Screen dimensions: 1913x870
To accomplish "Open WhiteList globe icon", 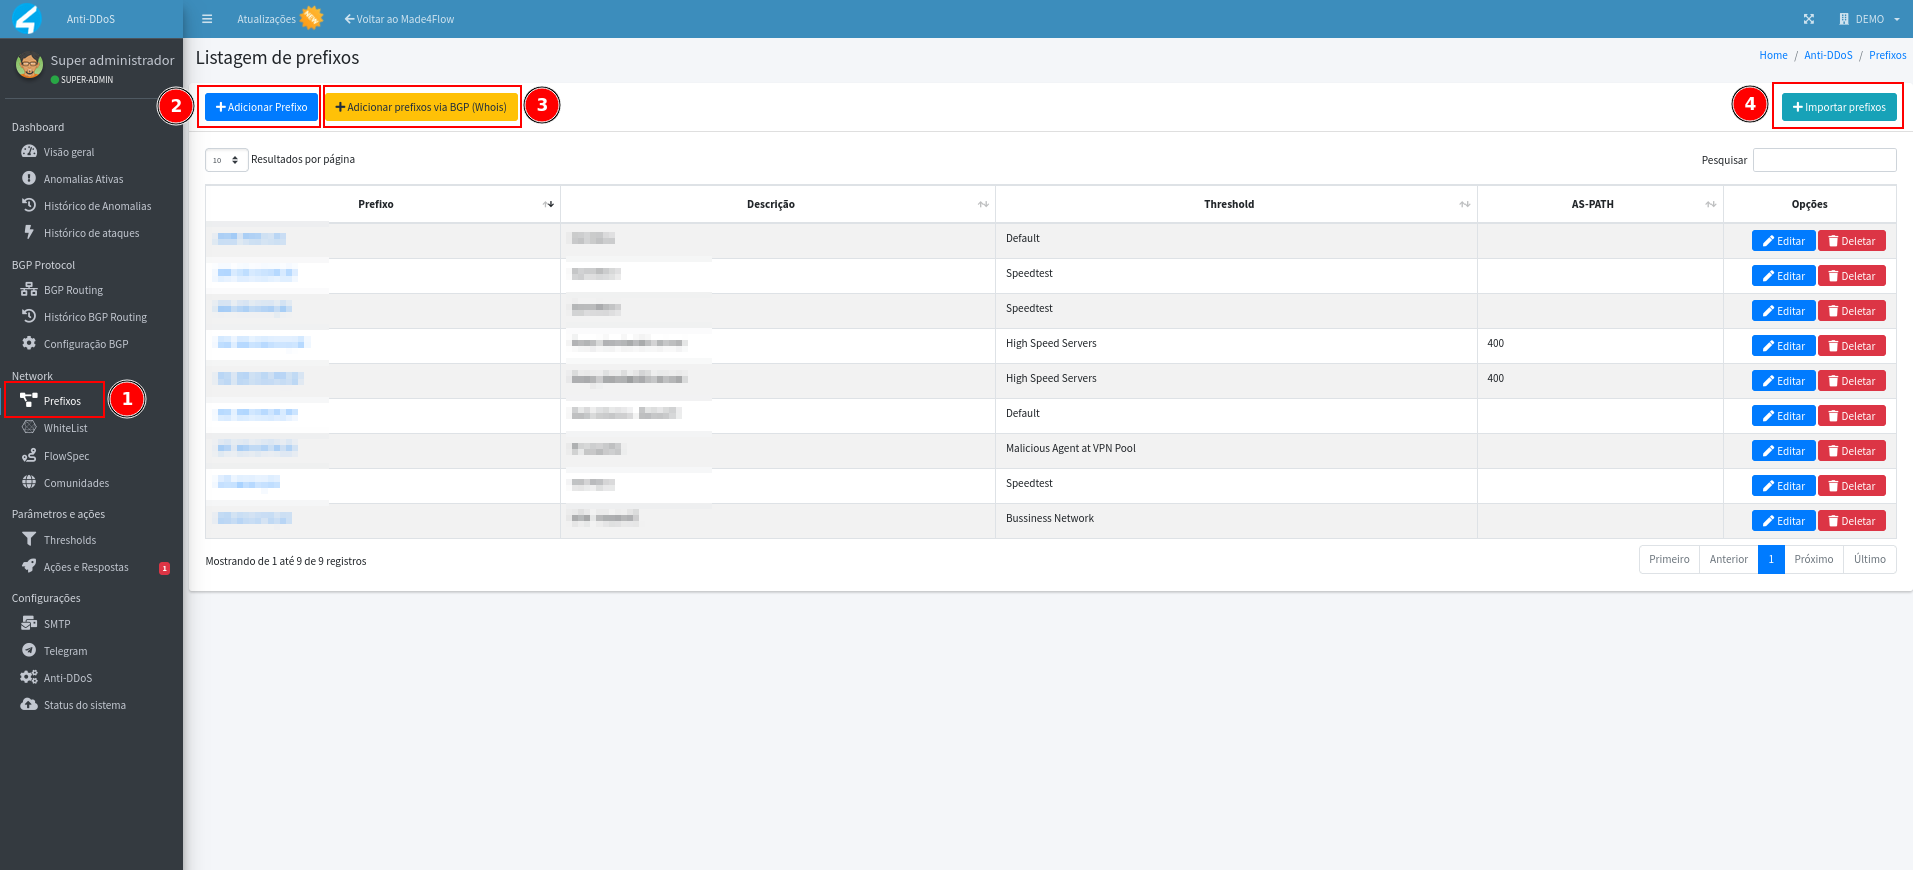I will coord(29,428).
